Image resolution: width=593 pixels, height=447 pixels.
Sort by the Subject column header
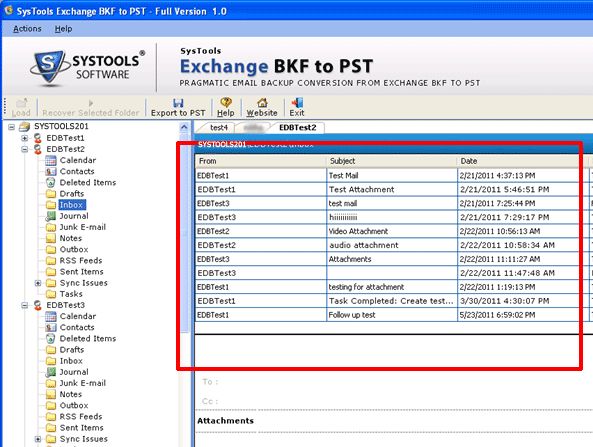tap(391, 161)
